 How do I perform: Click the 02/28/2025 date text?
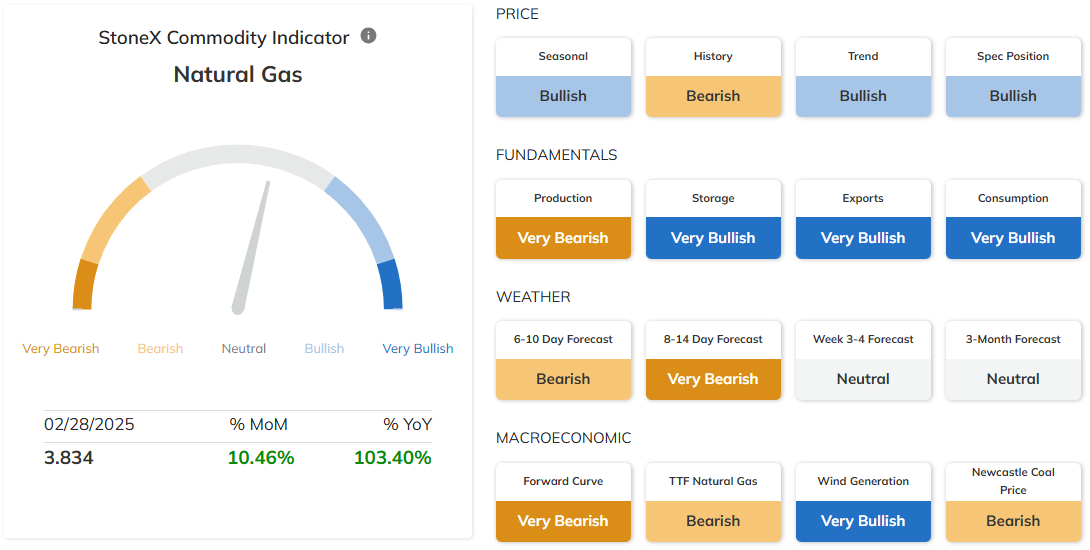pos(89,424)
